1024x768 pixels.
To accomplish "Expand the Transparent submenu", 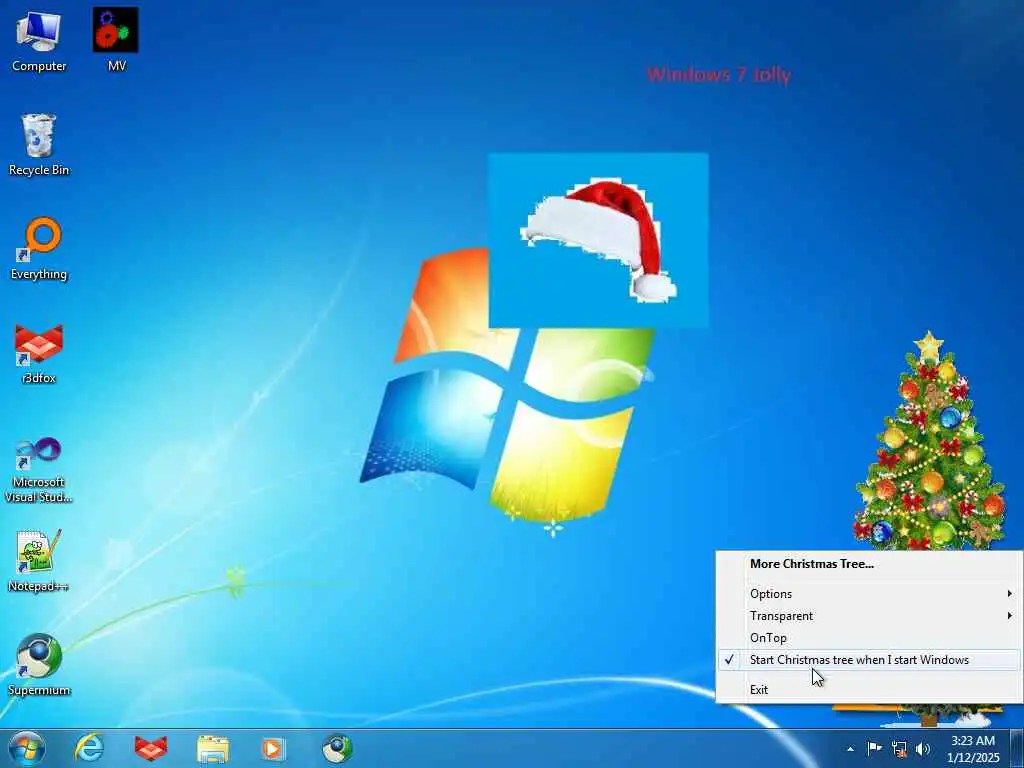I will [869, 616].
